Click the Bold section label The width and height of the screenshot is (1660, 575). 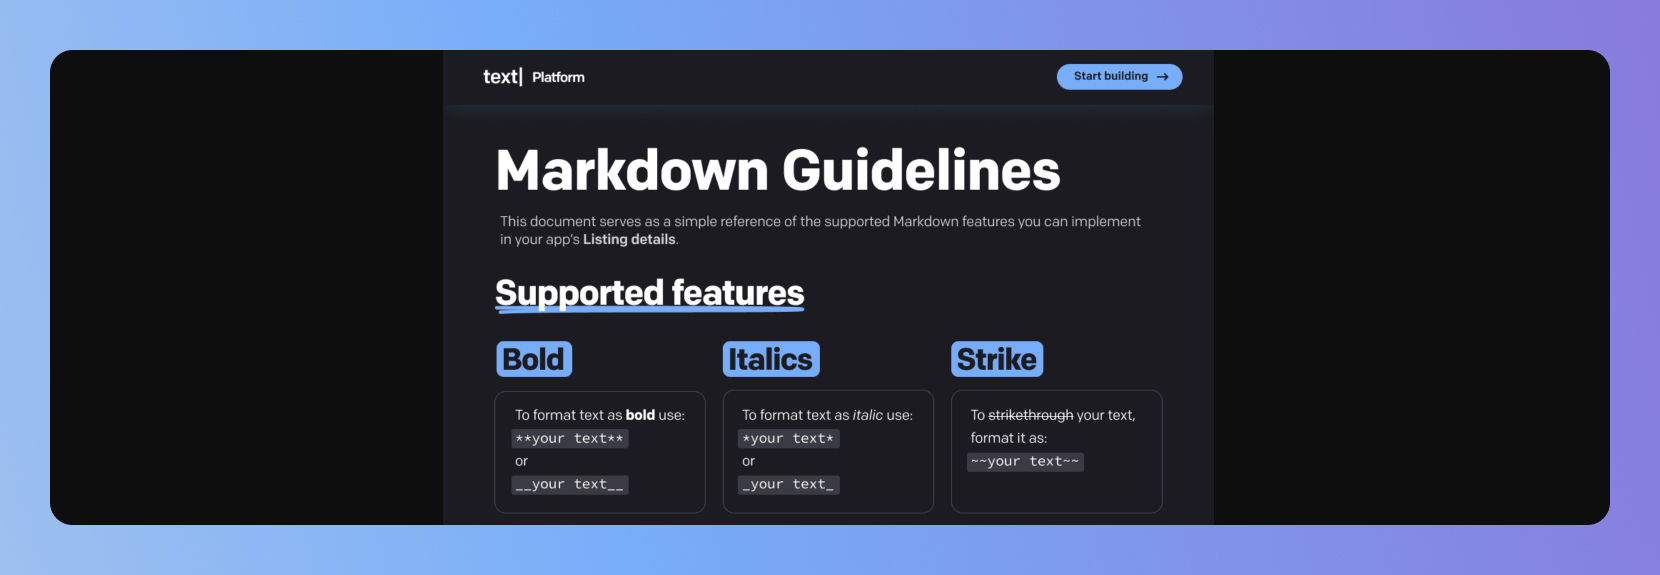[x=533, y=359]
